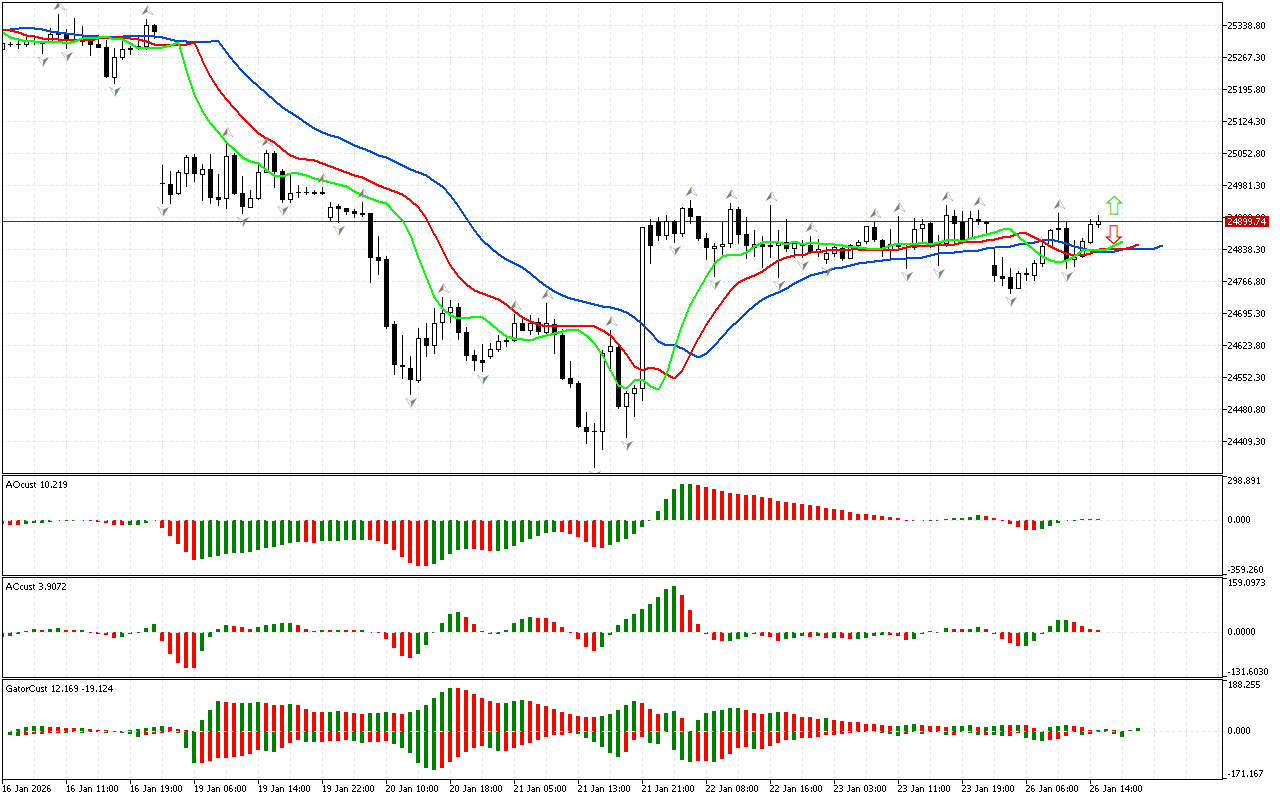This screenshot has width=1280, height=800.
Task: Select the 24409.30 price axis label
Action: [1248, 442]
